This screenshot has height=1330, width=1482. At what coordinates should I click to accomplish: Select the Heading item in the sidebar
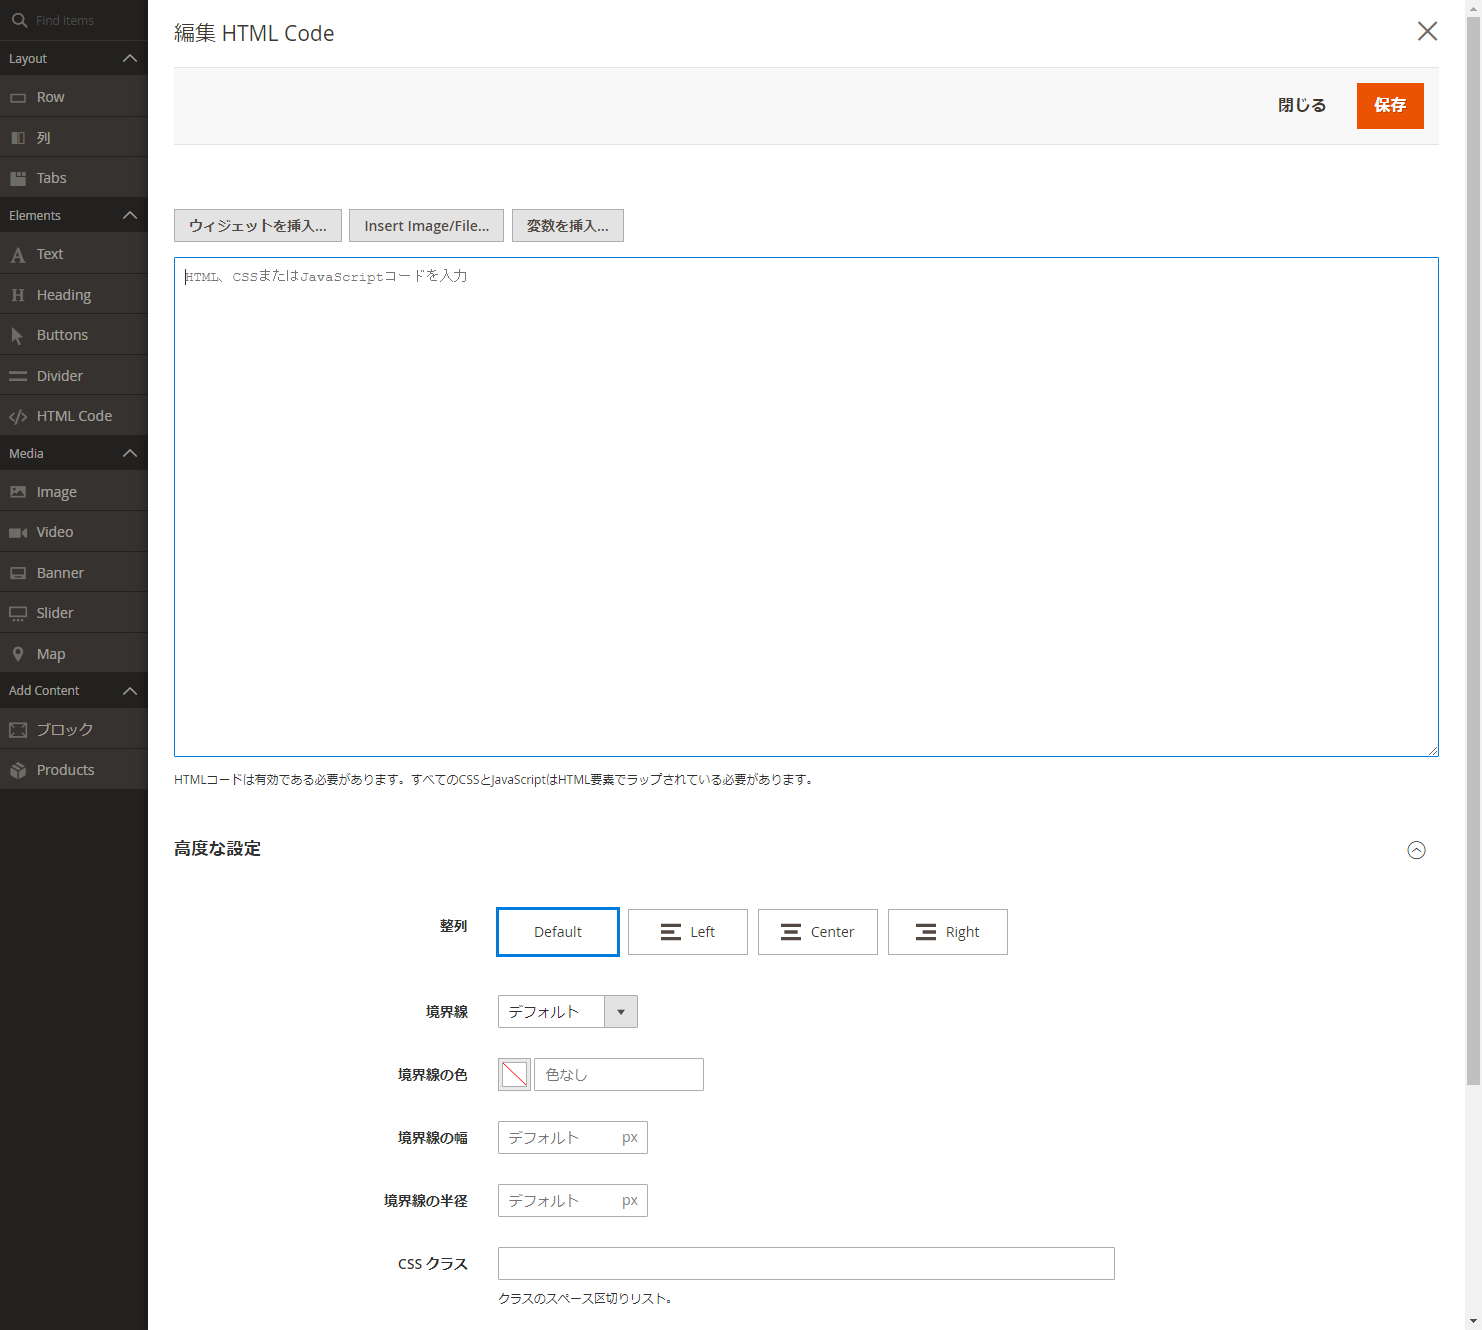click(x=64, y=295)
